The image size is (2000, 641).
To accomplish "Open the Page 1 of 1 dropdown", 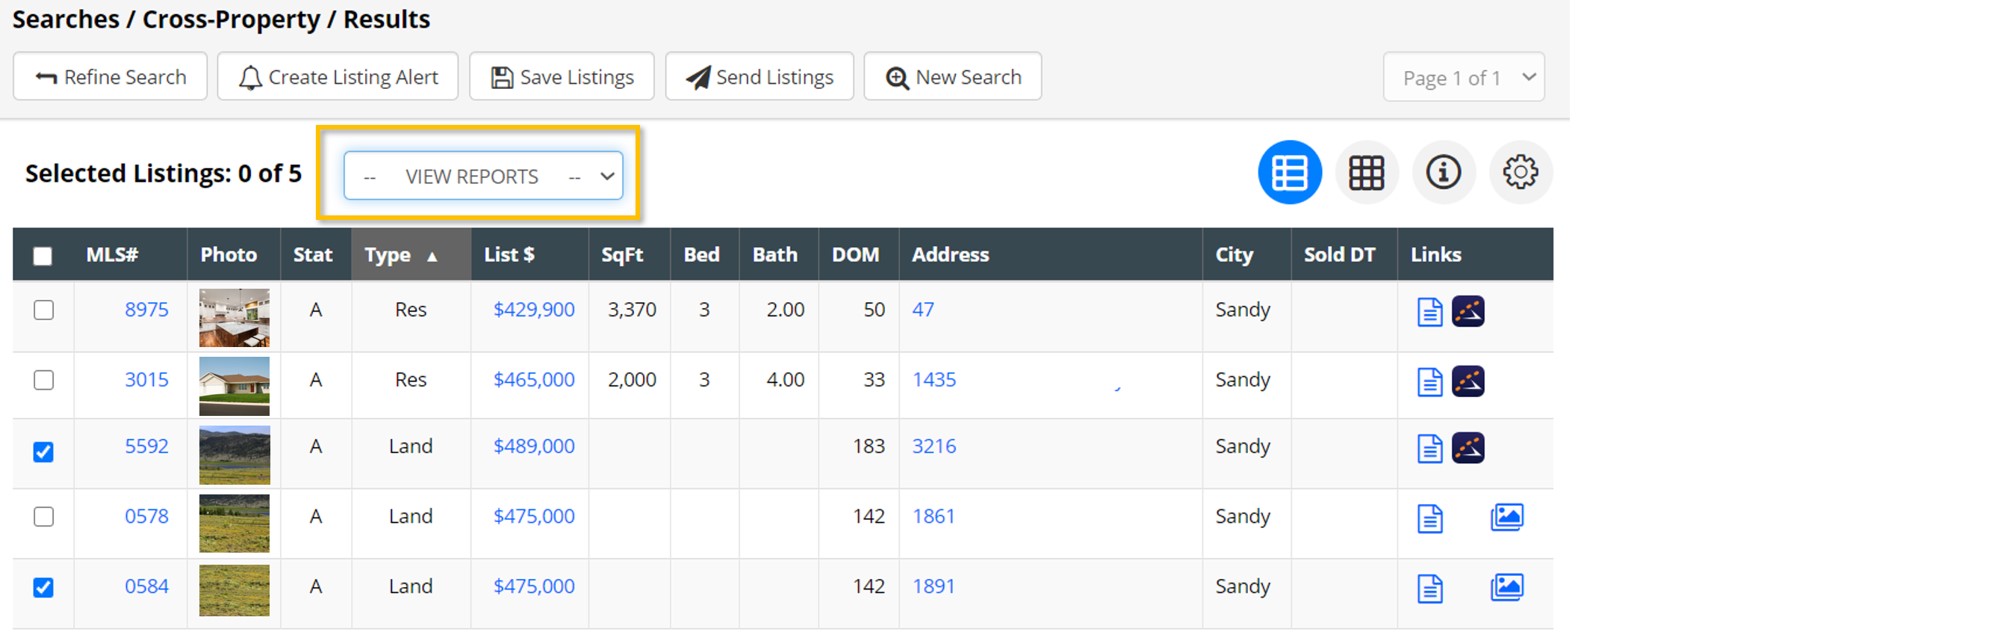I will point(1463,78).
